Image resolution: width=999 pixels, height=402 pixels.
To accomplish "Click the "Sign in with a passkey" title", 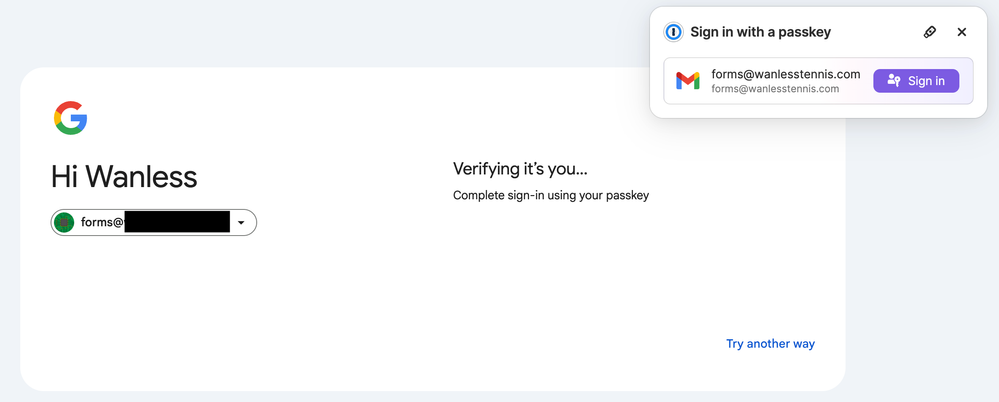I will tap(760, 32).
